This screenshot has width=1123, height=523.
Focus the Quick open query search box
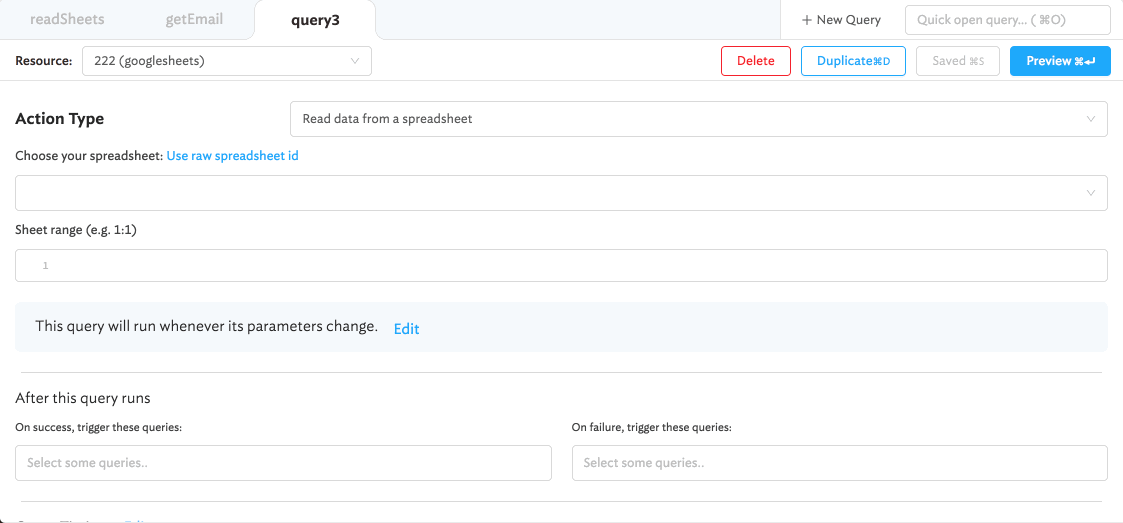(x=1007, y=20)
